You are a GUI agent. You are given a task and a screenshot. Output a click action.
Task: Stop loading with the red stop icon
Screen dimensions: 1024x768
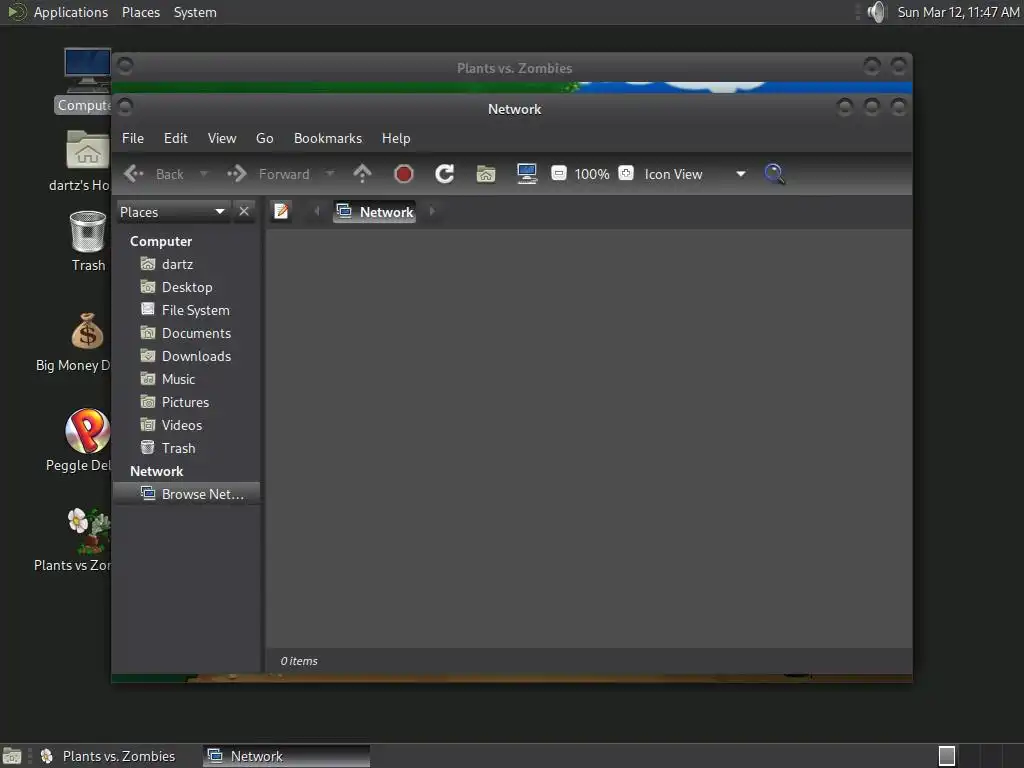[x=404, y=174]
